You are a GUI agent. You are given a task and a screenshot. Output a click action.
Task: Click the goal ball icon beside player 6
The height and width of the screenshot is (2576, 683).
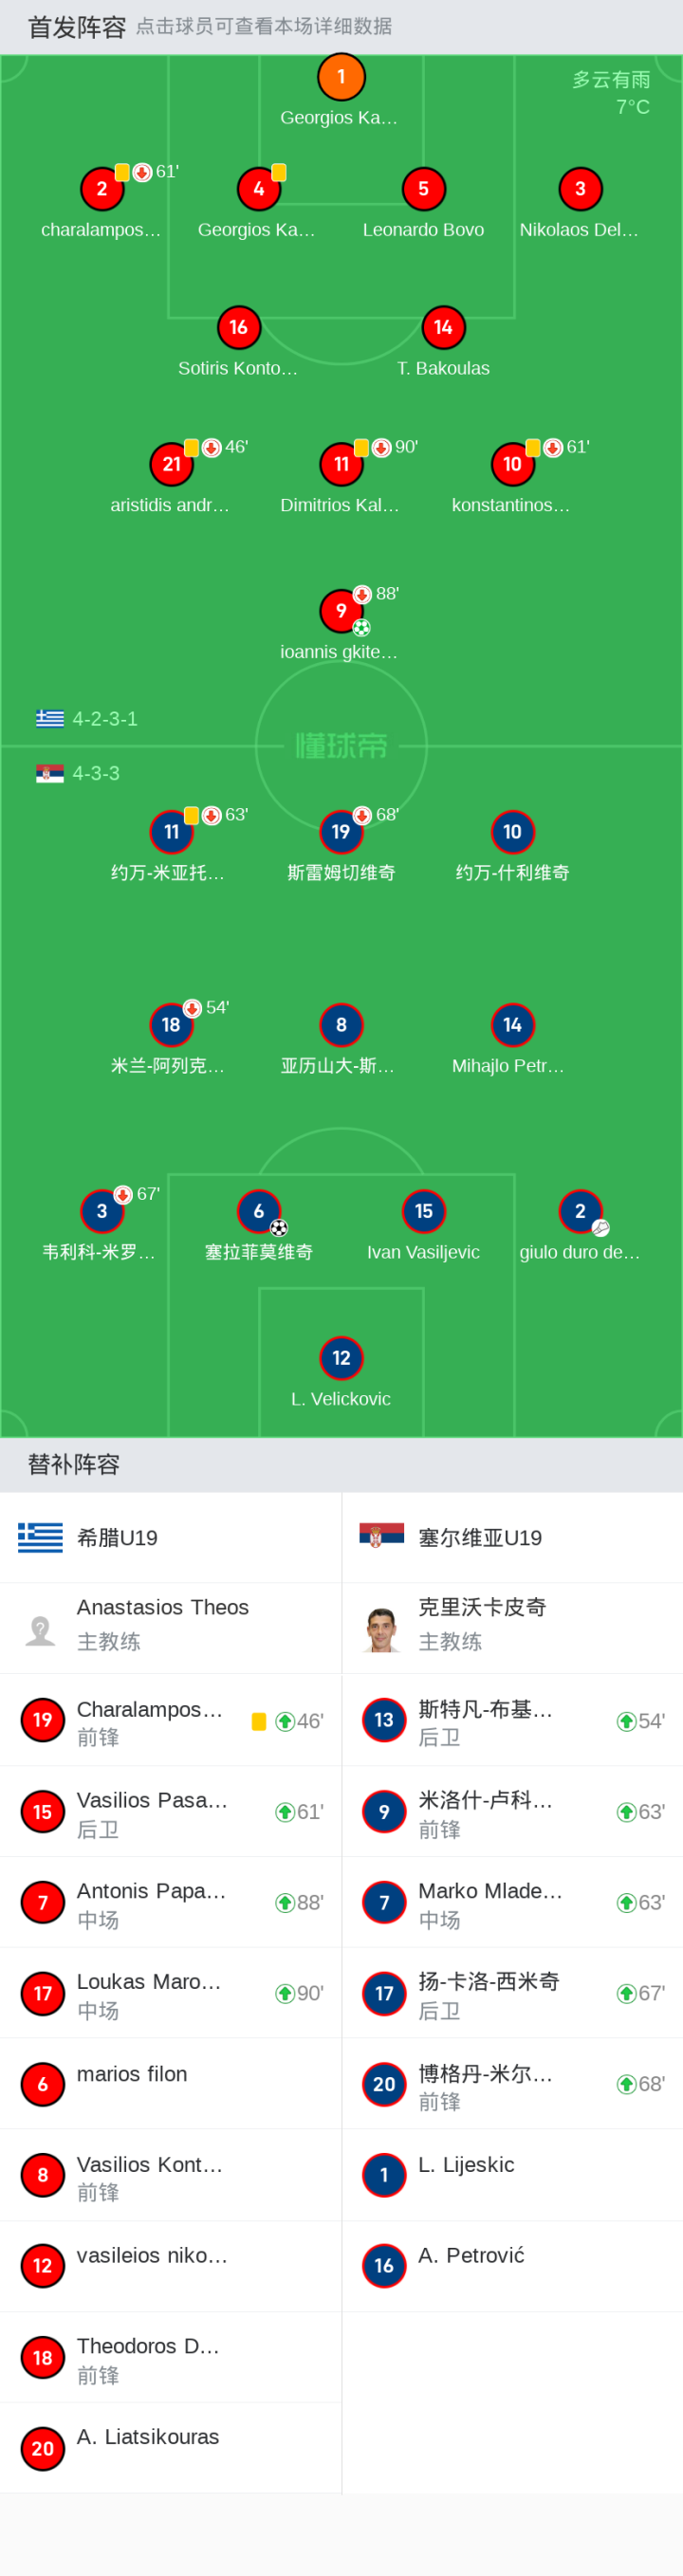pyautogui.click(x=279, y=1228)
